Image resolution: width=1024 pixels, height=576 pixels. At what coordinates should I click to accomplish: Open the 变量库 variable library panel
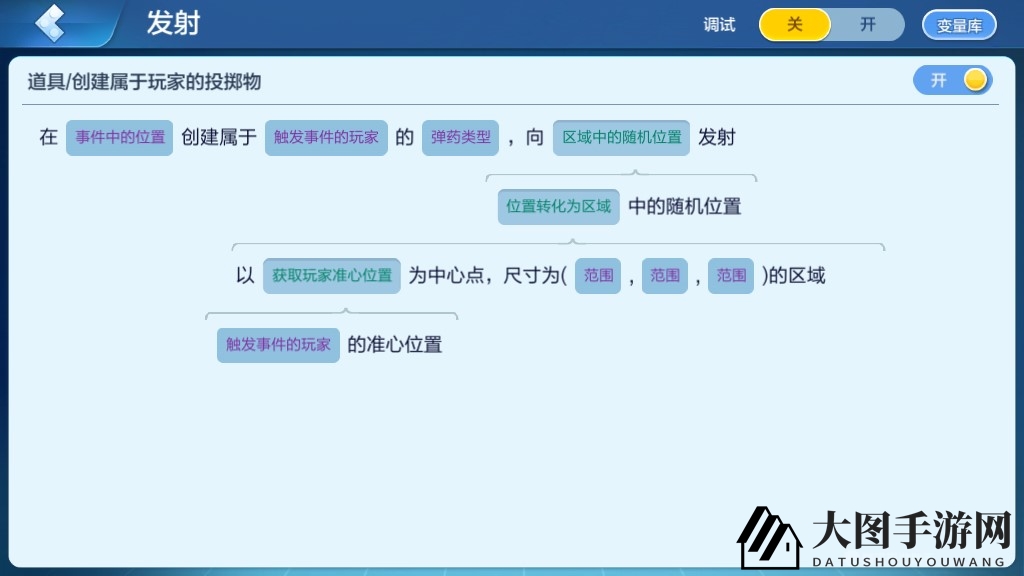point(958,25)
